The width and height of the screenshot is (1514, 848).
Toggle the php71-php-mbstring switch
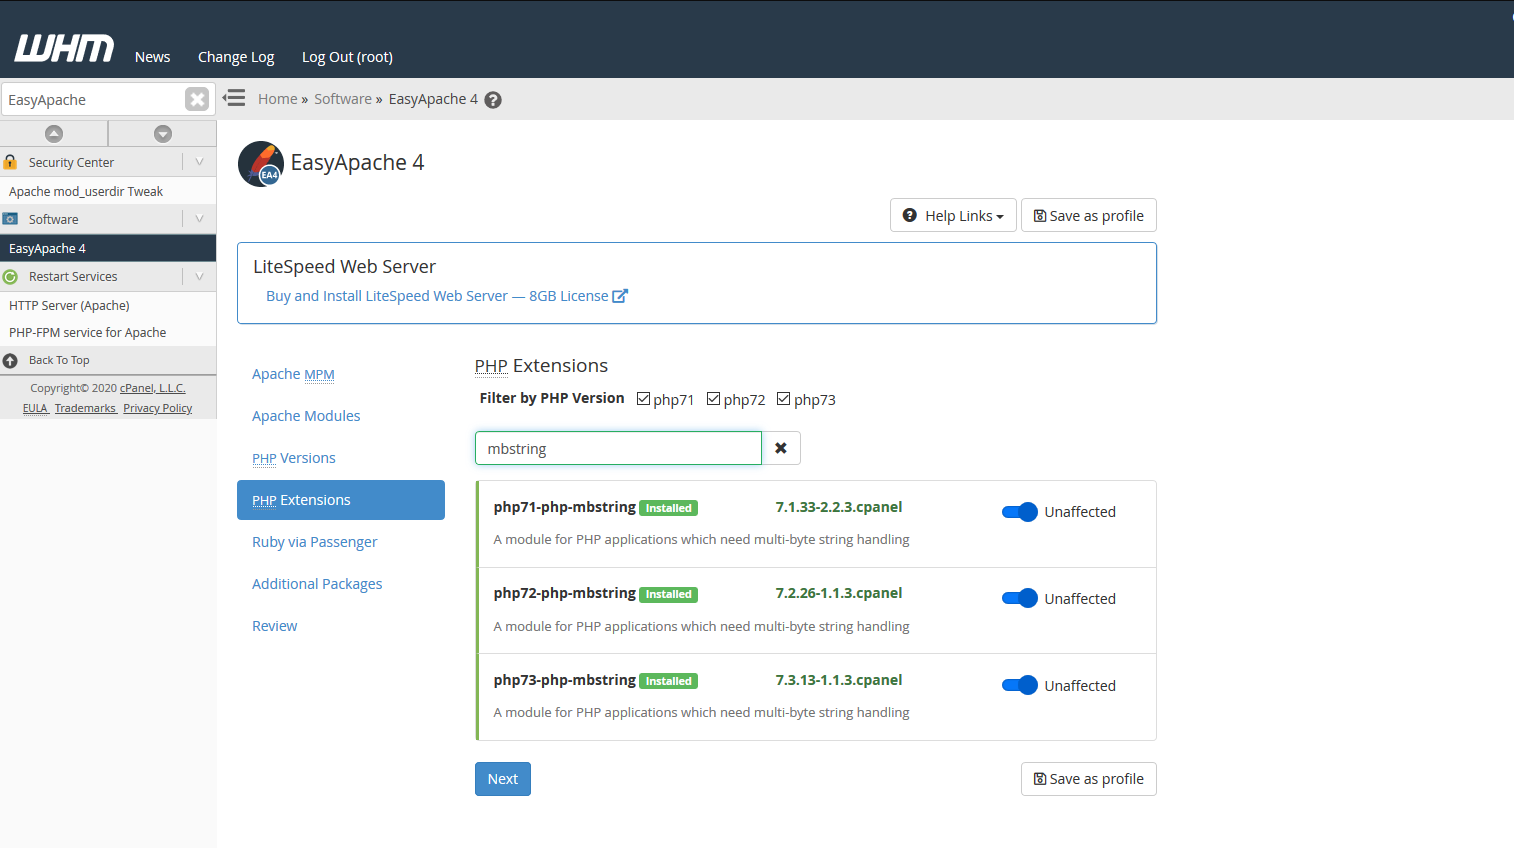pos(1020,512)
